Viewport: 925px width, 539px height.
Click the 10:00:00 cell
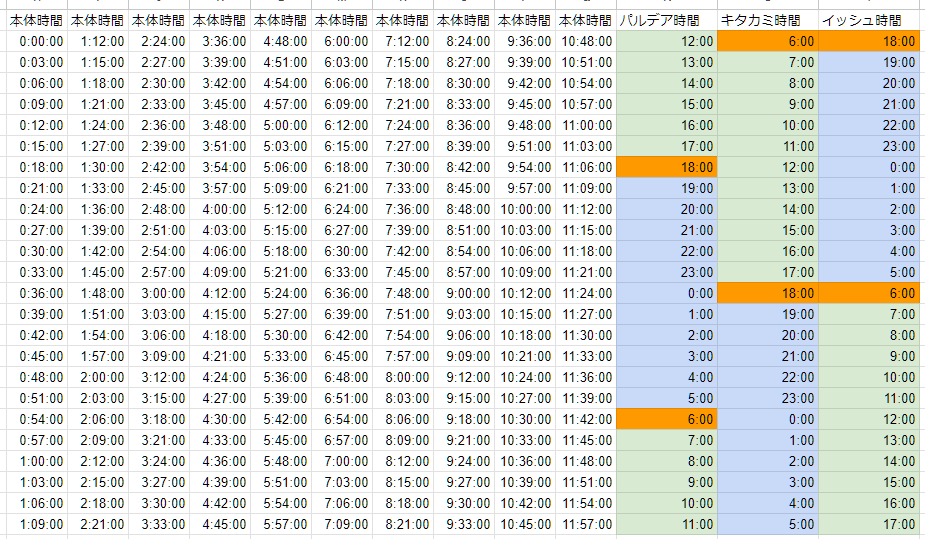[525, 209]
